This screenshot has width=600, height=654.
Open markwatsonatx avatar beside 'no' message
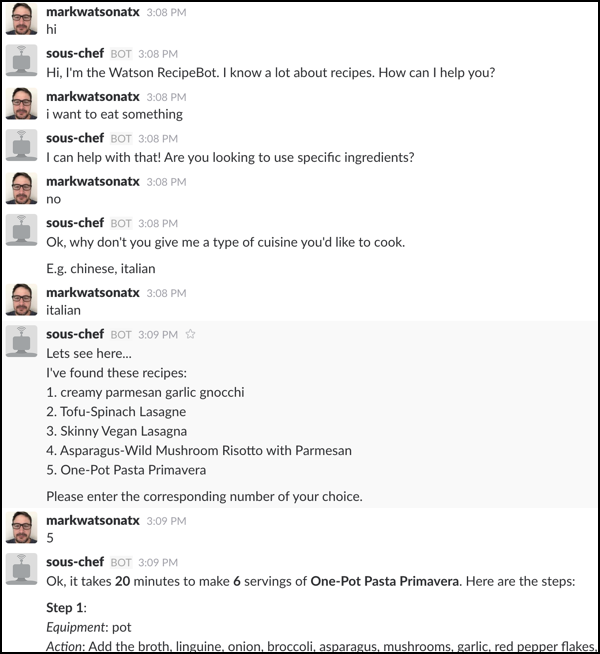coord(21,188)
